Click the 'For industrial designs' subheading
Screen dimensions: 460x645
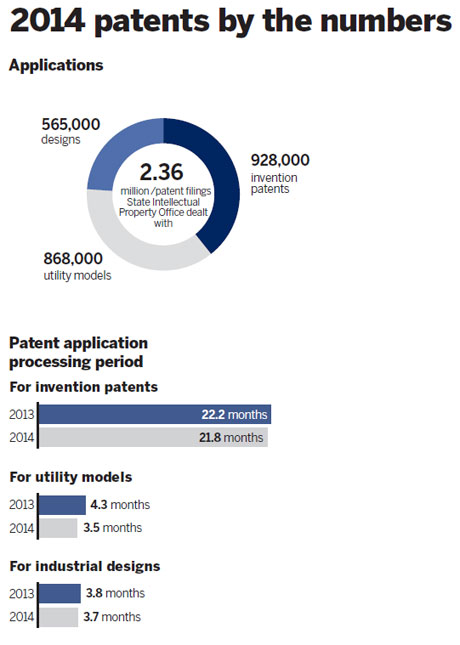pos(85,566)
